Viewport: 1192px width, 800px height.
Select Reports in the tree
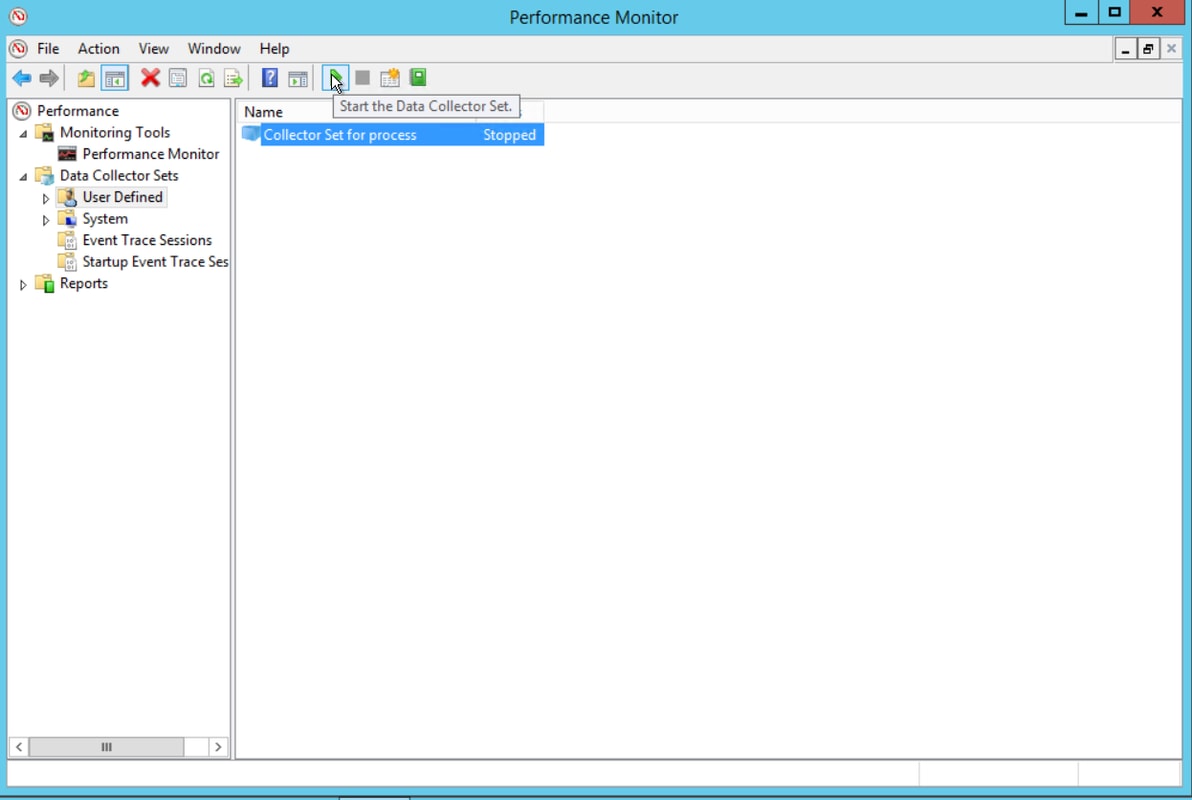click(x=84, y=284)
